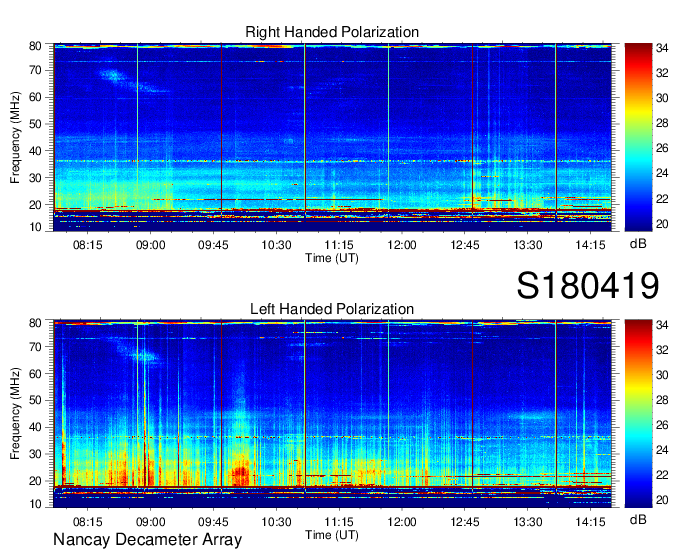Click the "12:45" tick on Right Handed time axis
The width and height of the screenshot is (680, 552).
coord(465,245)
